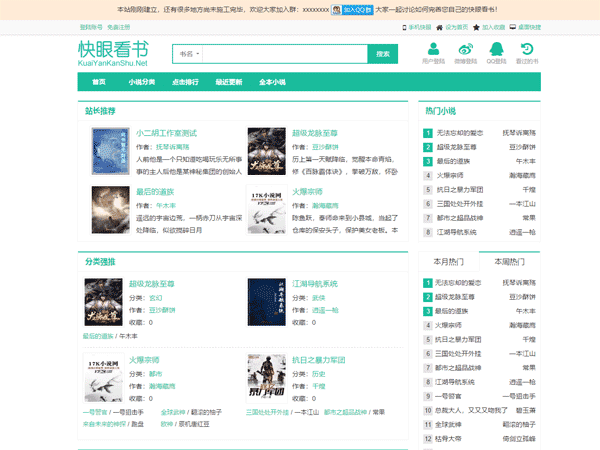600x450 pixels.
Task: Open the 小二胡工作室测试 book title link
Action: coord(166,132)
